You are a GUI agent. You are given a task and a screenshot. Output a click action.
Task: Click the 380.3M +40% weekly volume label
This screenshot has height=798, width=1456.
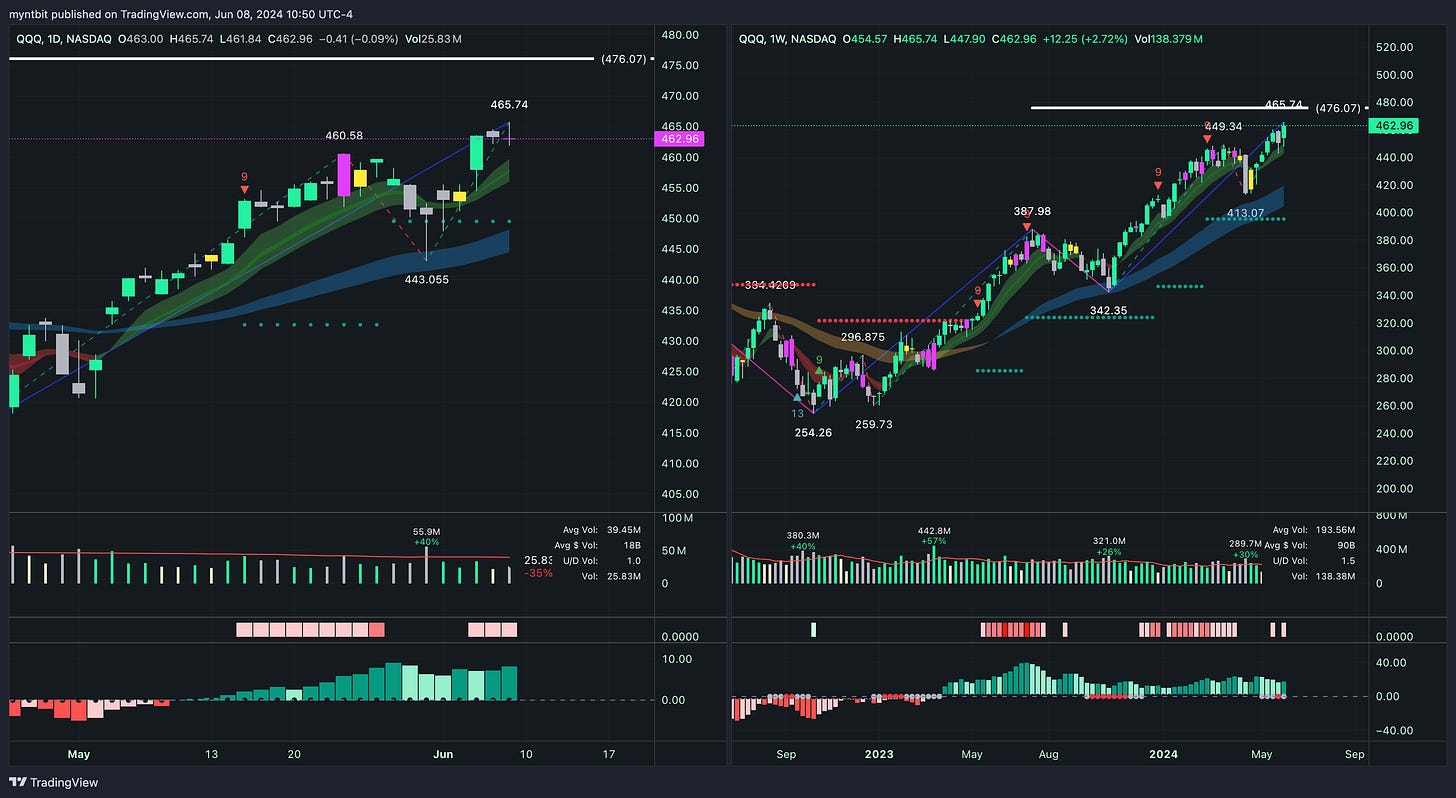click(x=803, y=540)
